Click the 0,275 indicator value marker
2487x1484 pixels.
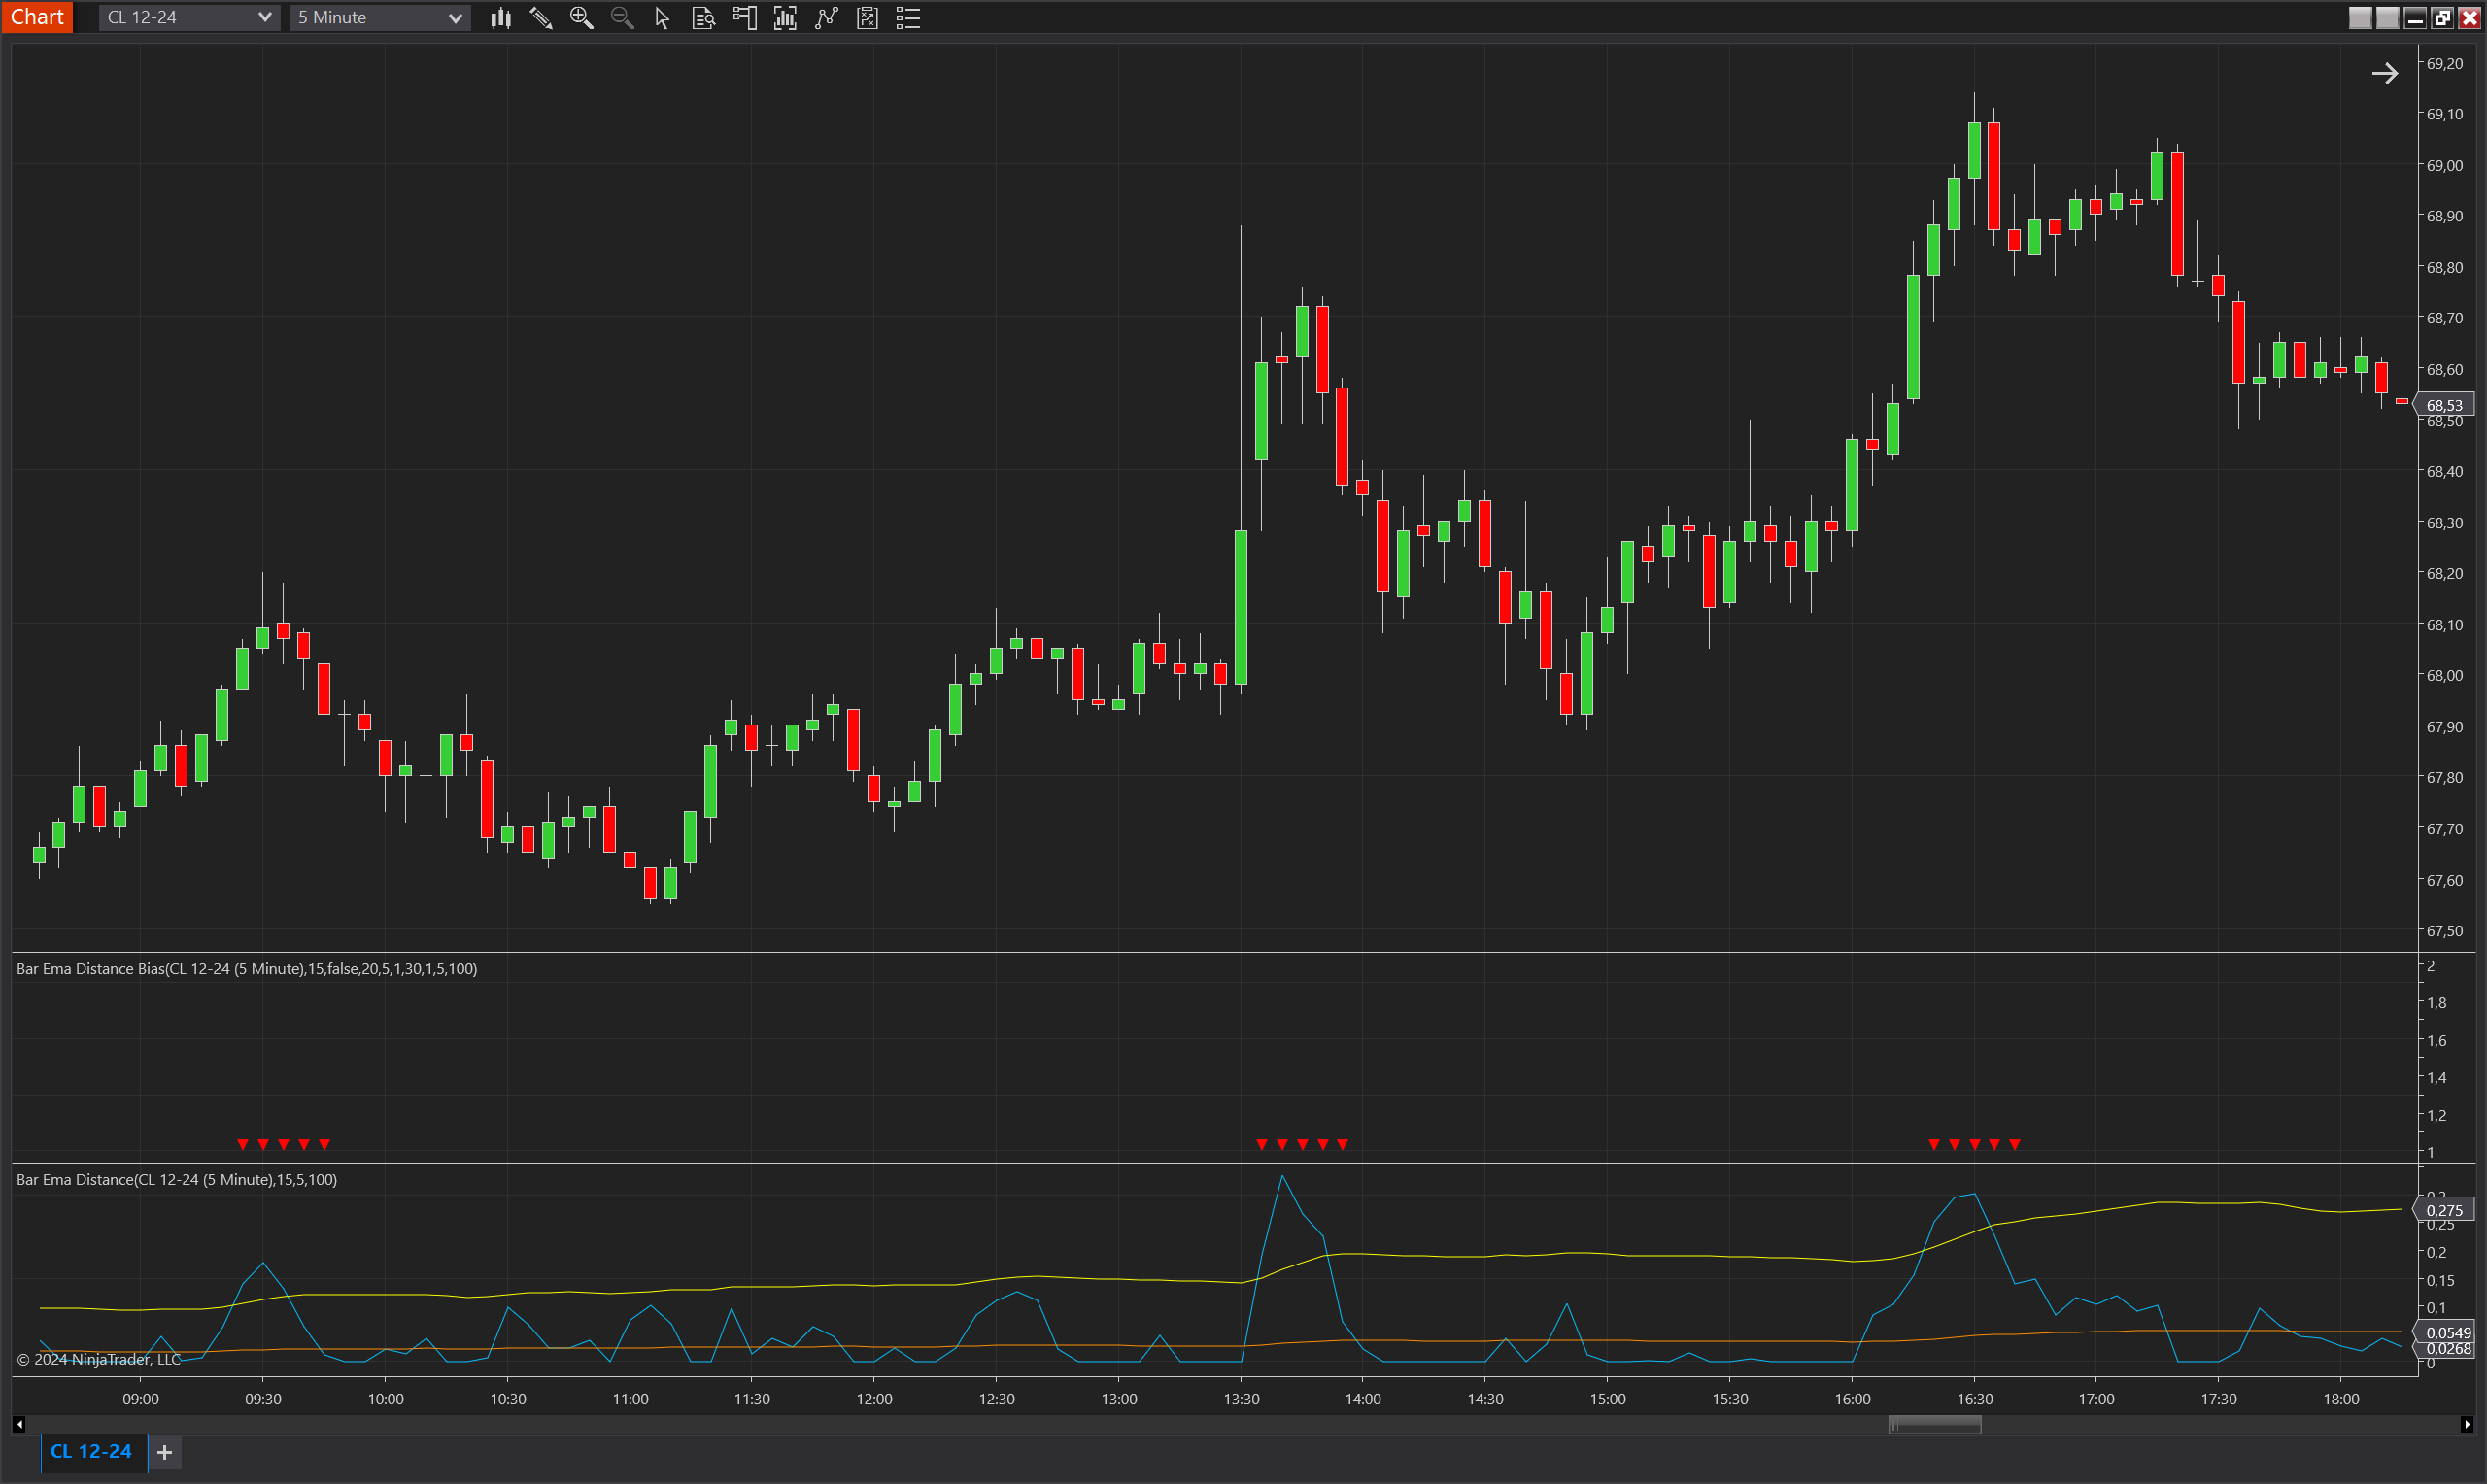pos(2444,1210)
